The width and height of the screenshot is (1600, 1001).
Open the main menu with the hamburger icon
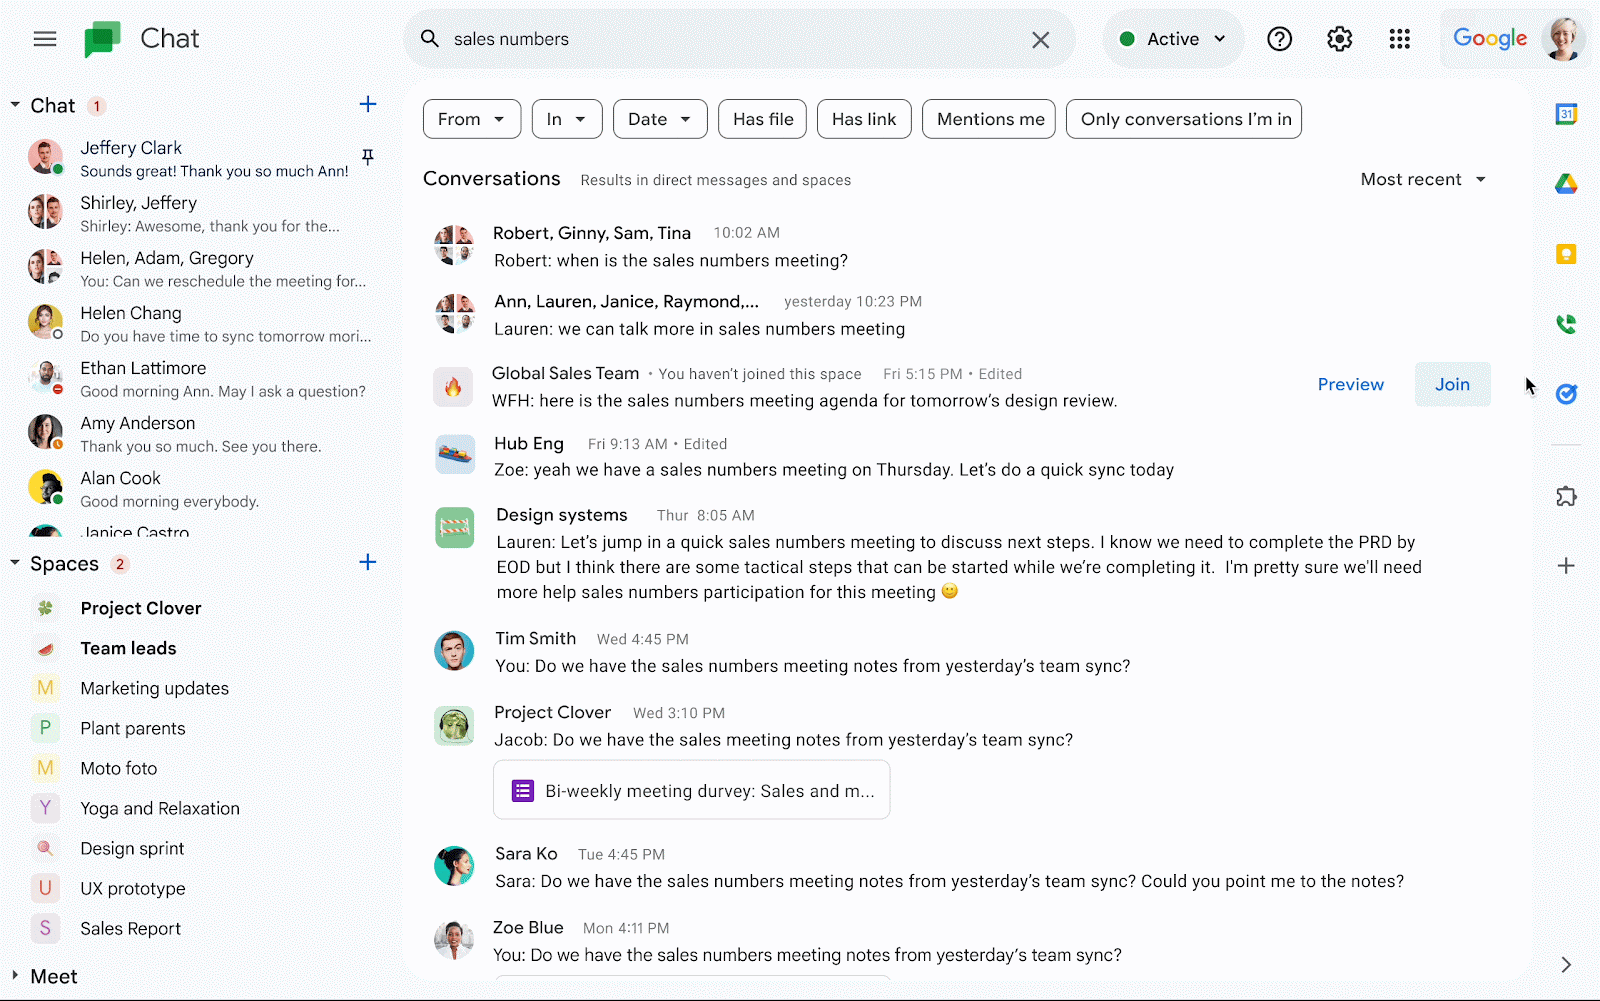pyautogui.click(x=44, y=39)
